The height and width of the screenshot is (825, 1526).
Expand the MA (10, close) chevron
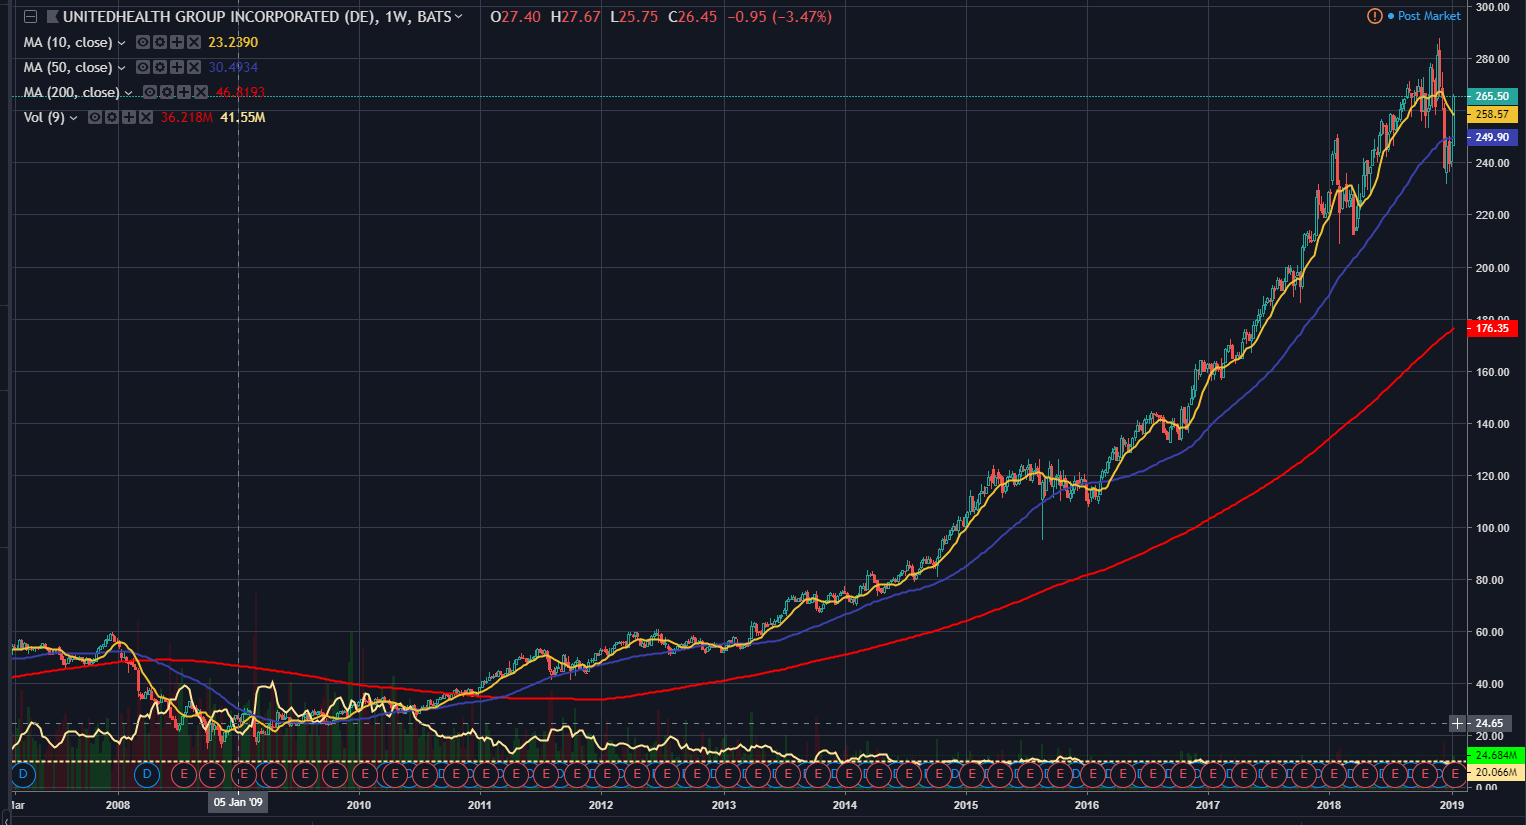pyautogui.click(x=122, y=43)
